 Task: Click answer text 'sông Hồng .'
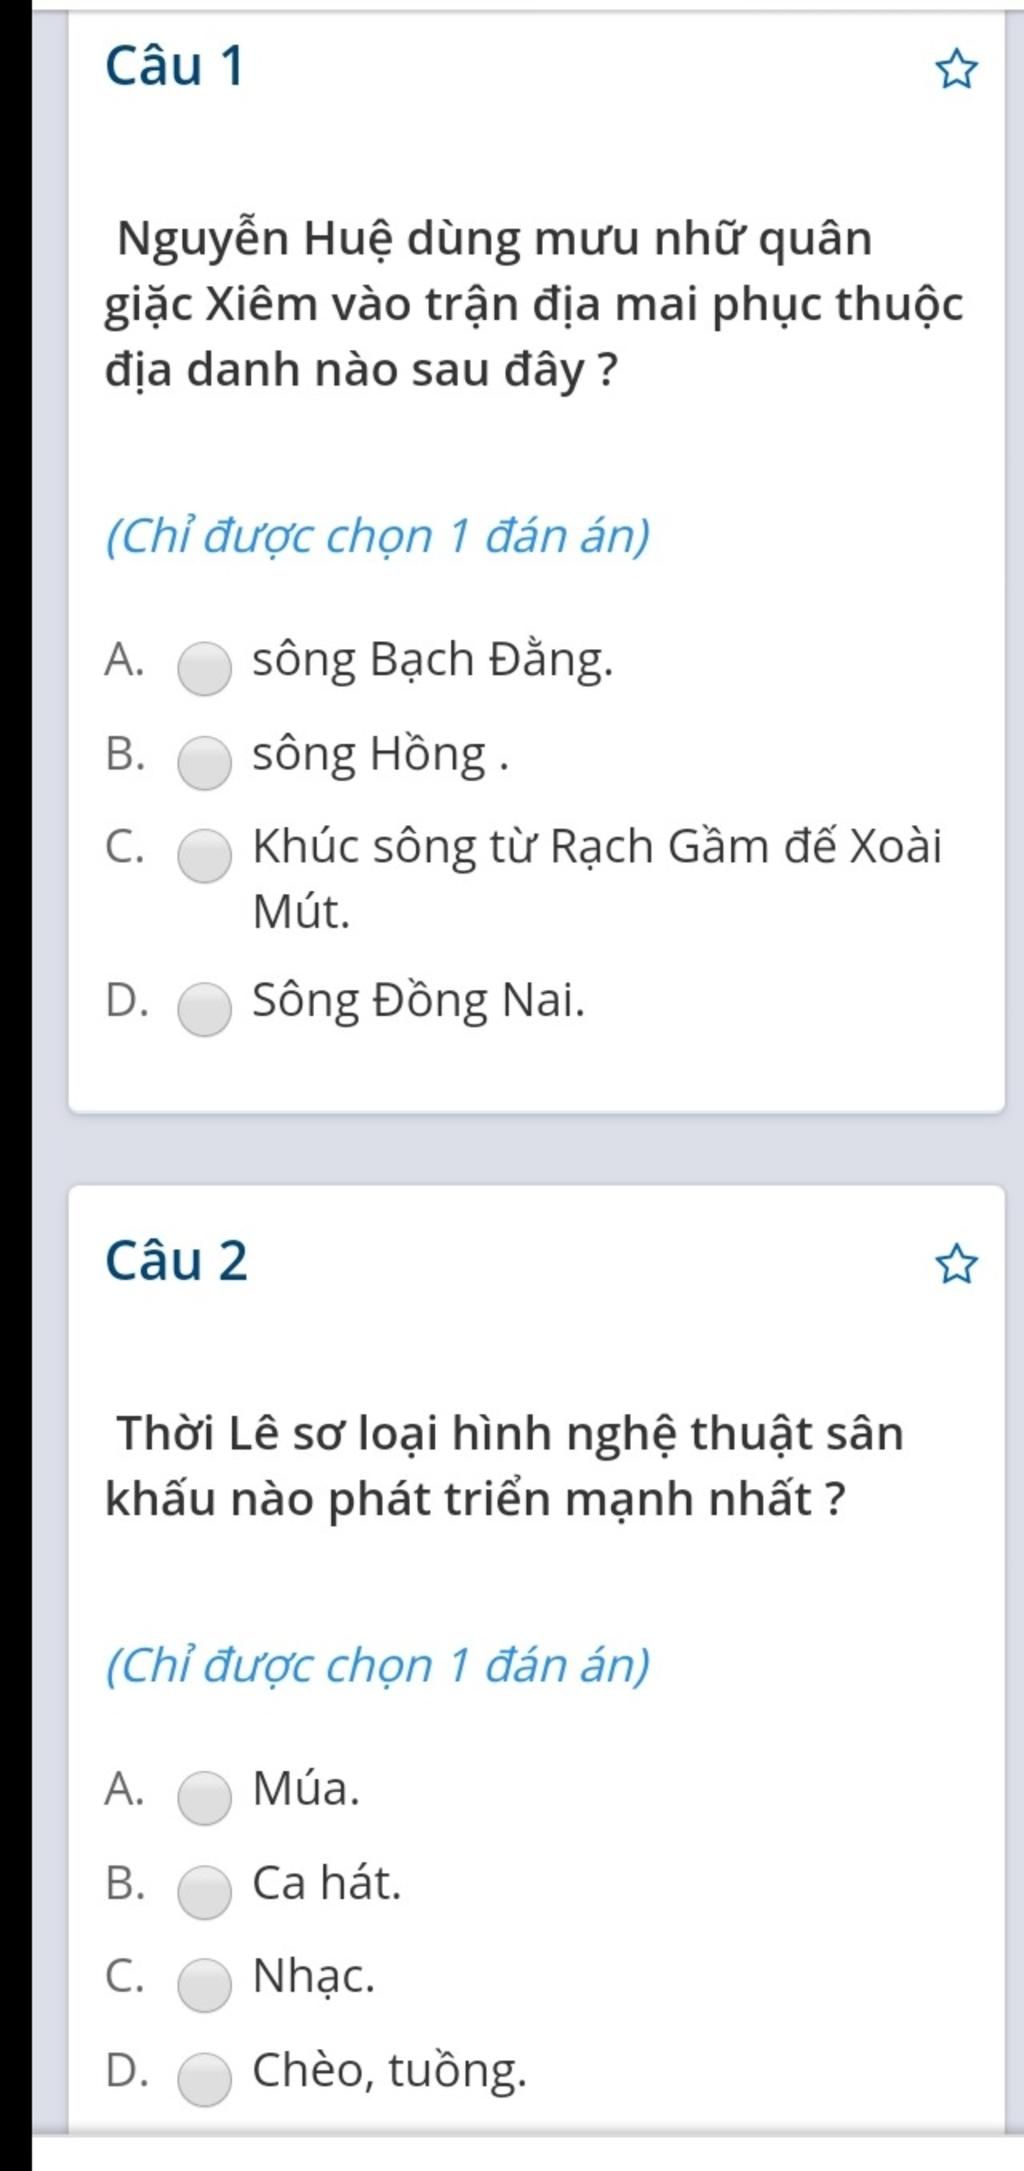point(381,755)
